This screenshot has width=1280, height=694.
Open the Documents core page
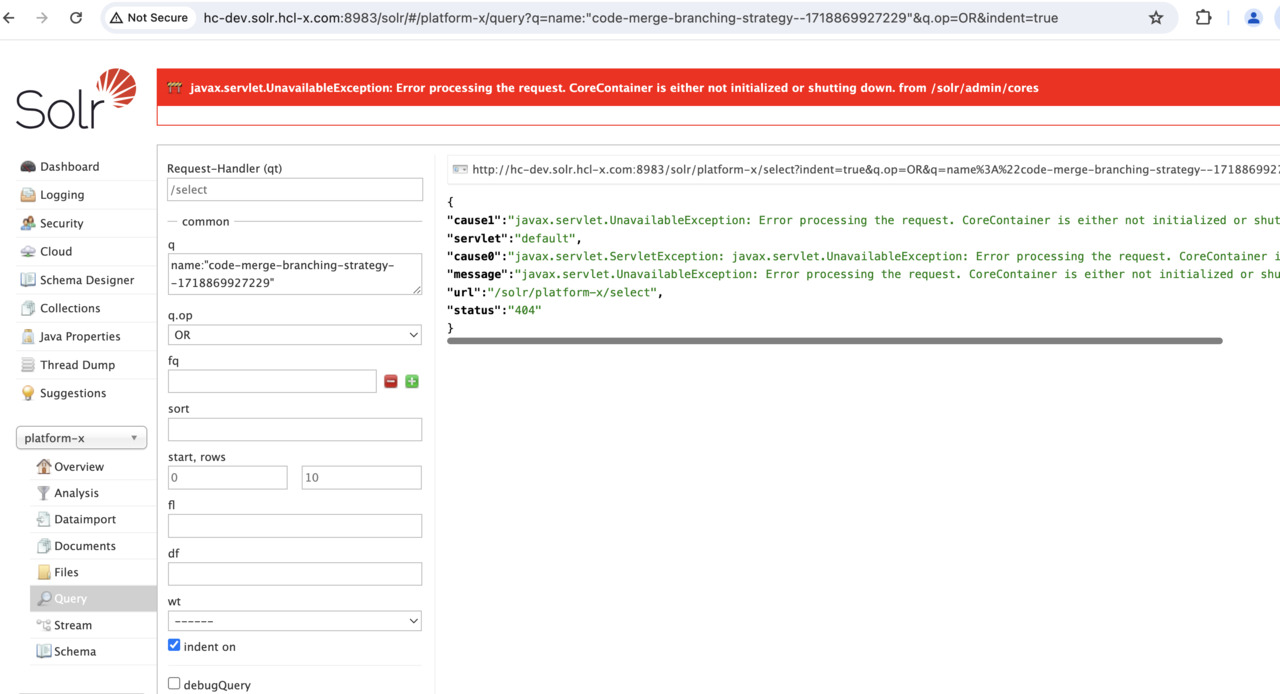84,546
